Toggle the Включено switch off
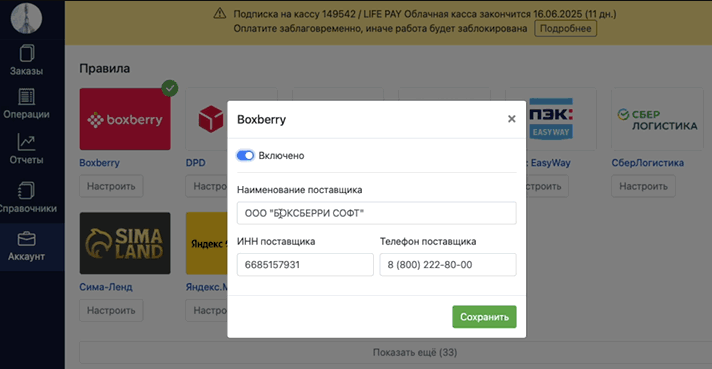712x369 pixels. pos(245,156)
